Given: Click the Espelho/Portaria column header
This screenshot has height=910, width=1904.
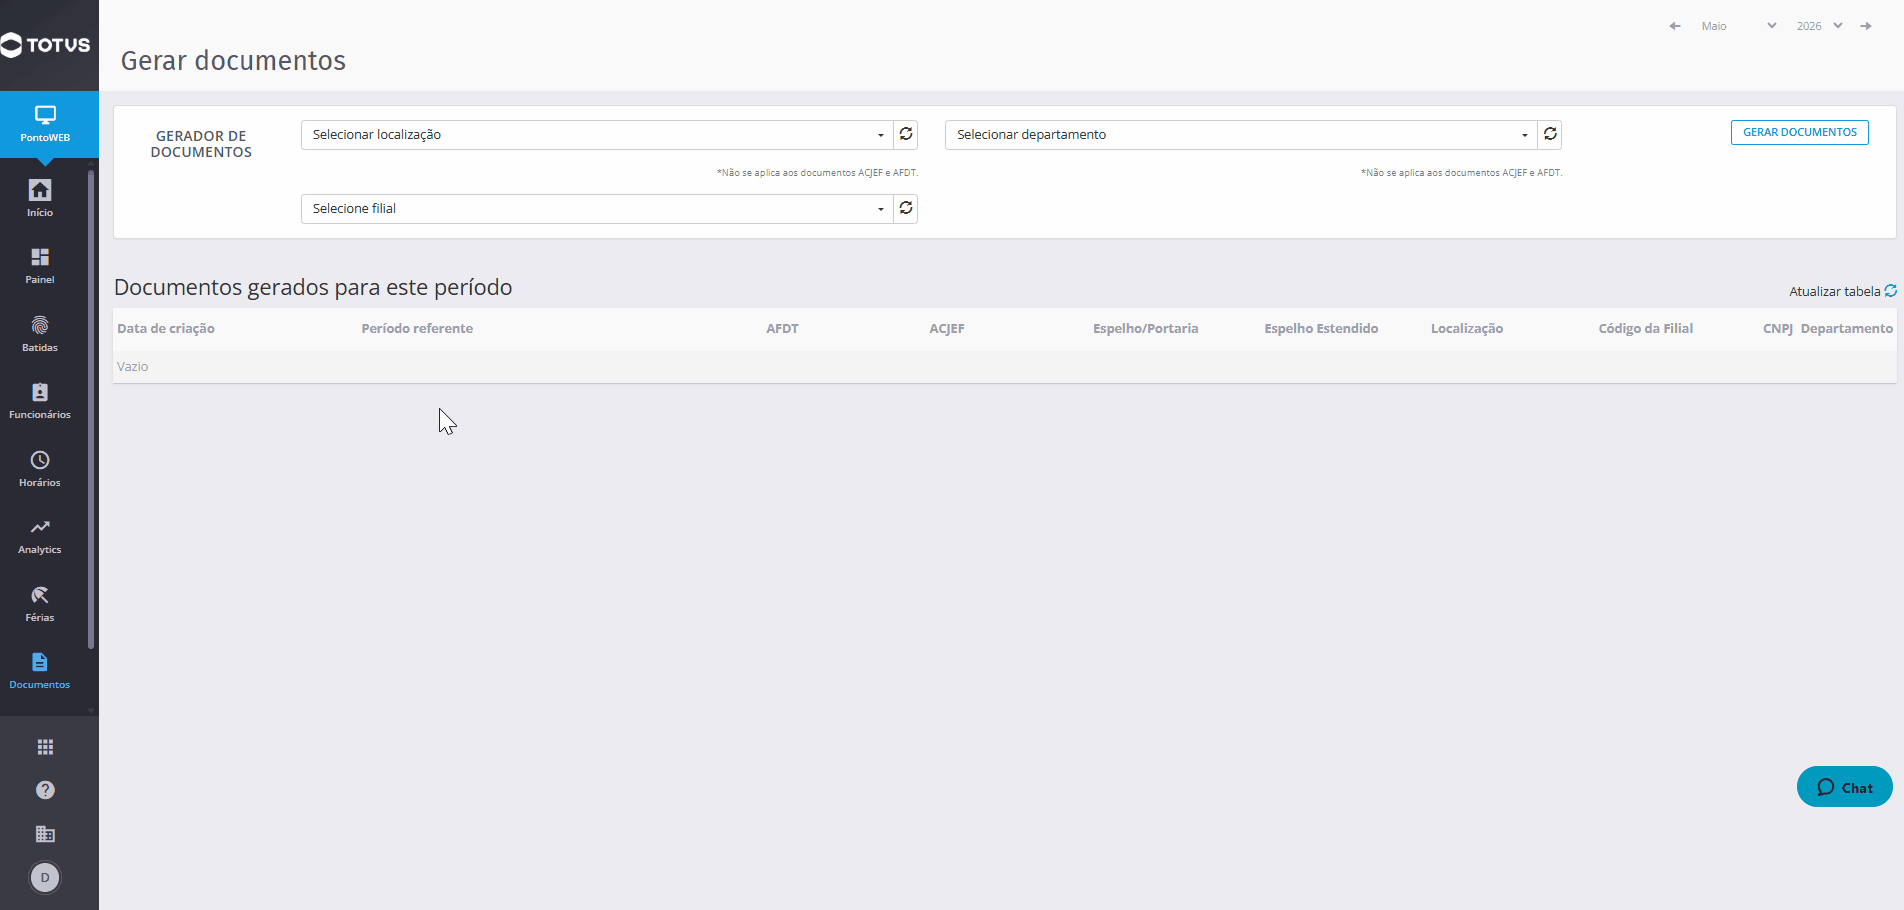Looking at the screenshot, I should tap(1145, 328).
